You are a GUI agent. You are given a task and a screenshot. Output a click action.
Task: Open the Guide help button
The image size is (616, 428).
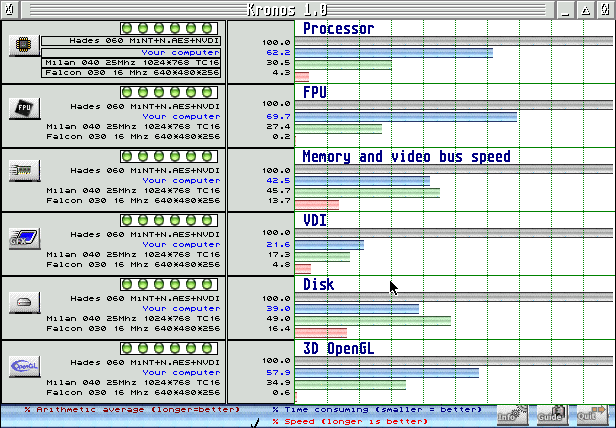pyautogui.click(x=551, y=416)
